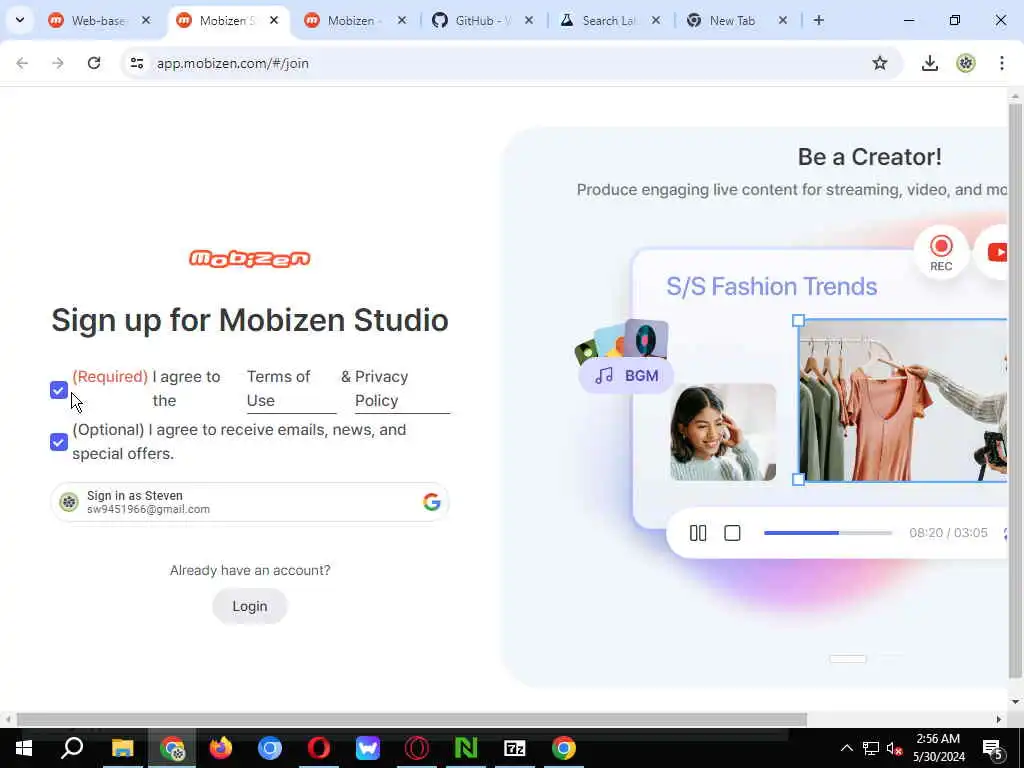The image size is (1024, 768).
Task: Click the BGM music badge
Action: point(626,376)
